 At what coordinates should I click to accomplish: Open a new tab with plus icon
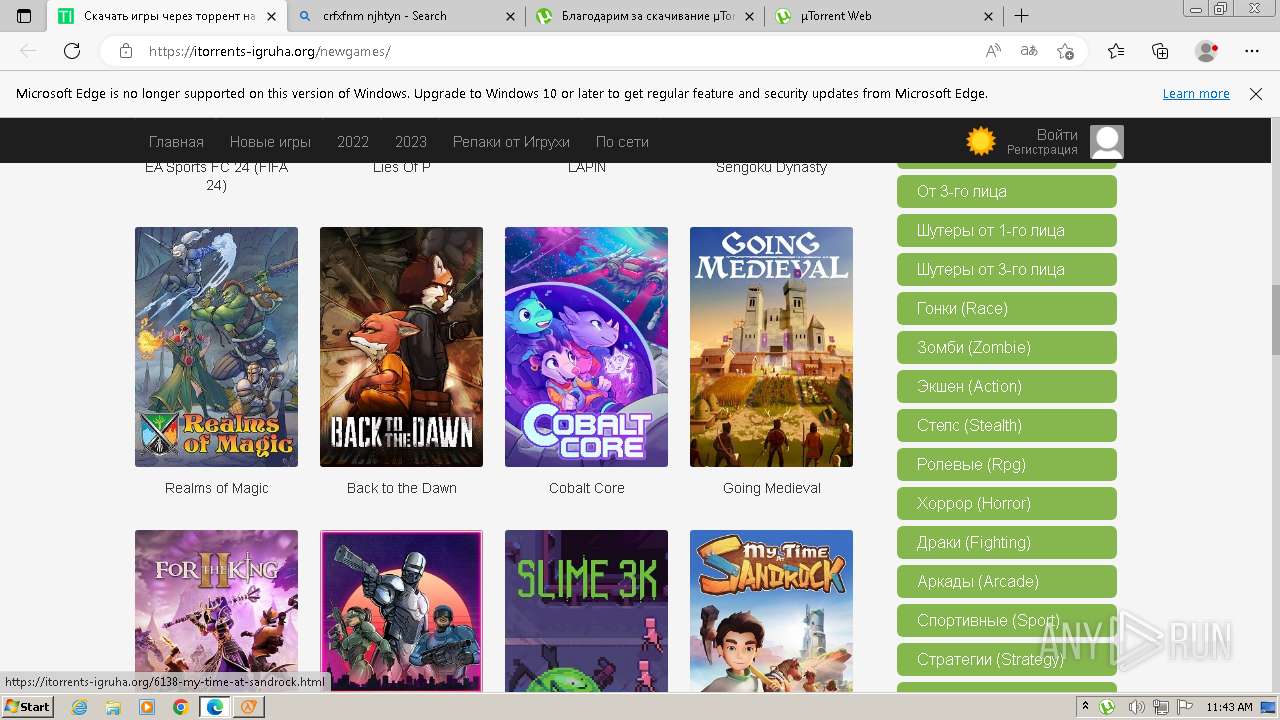tap(1021, 16)
